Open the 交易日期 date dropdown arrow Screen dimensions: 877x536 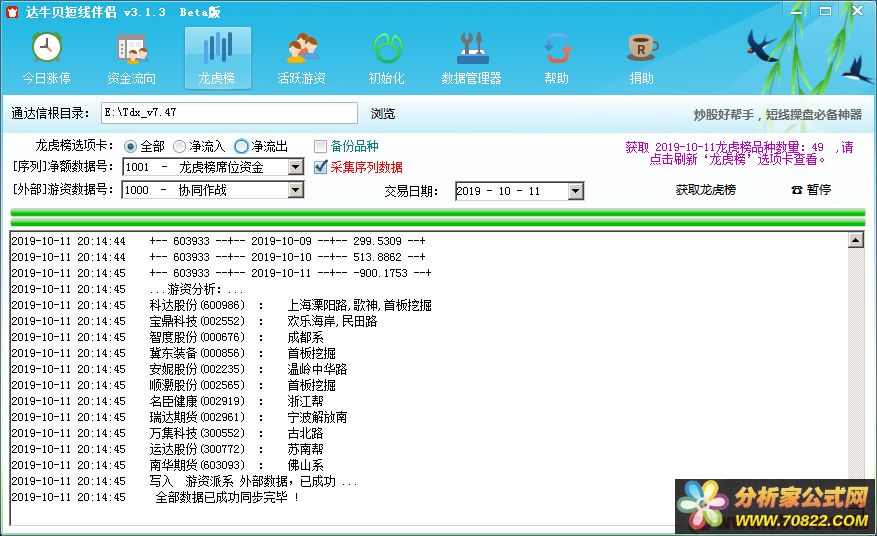click(x=576, y=191)
